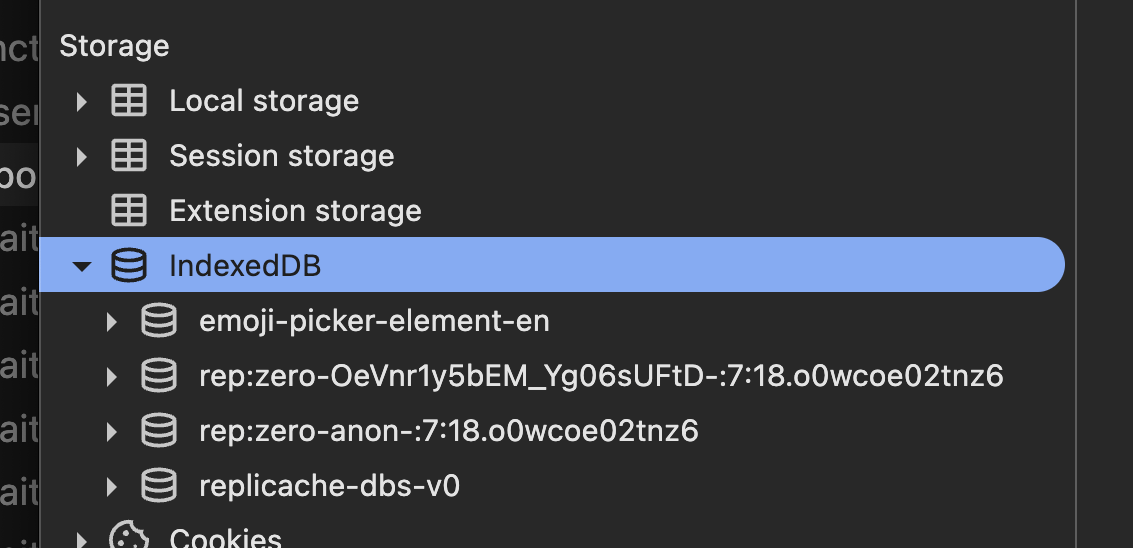Expand the replicache-dbs-v0 database

[x=112, y=486]
